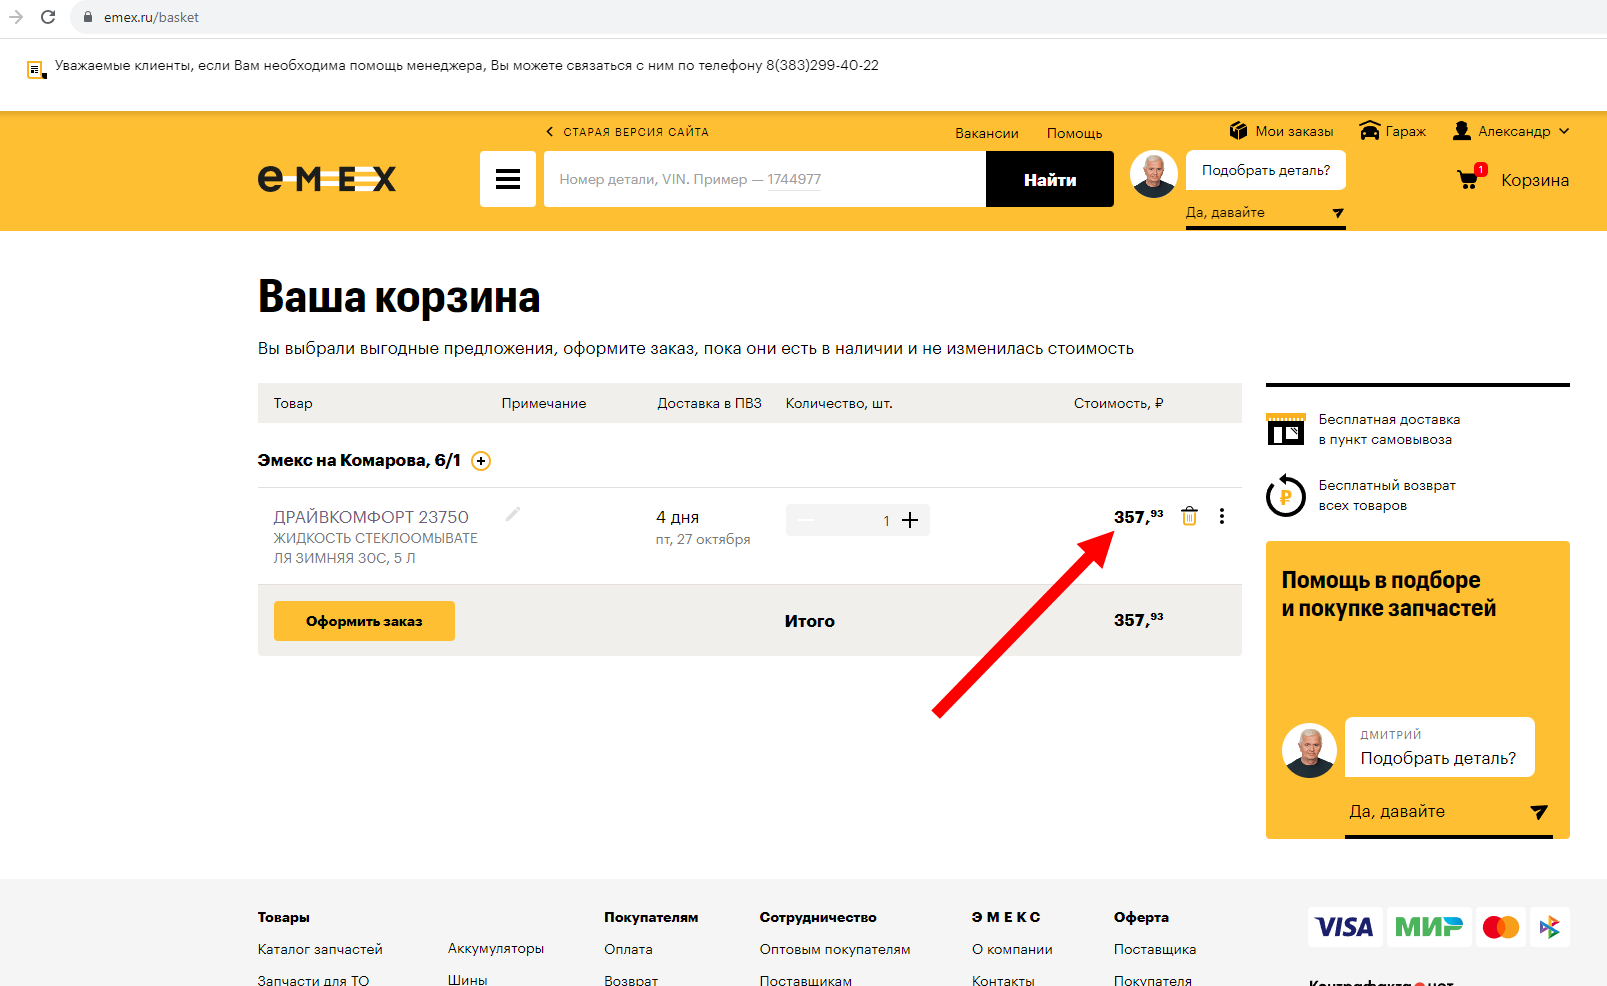
Task: Open Каталог запчастей footer link
Action: pyautogui.click(x=320, y=949)
